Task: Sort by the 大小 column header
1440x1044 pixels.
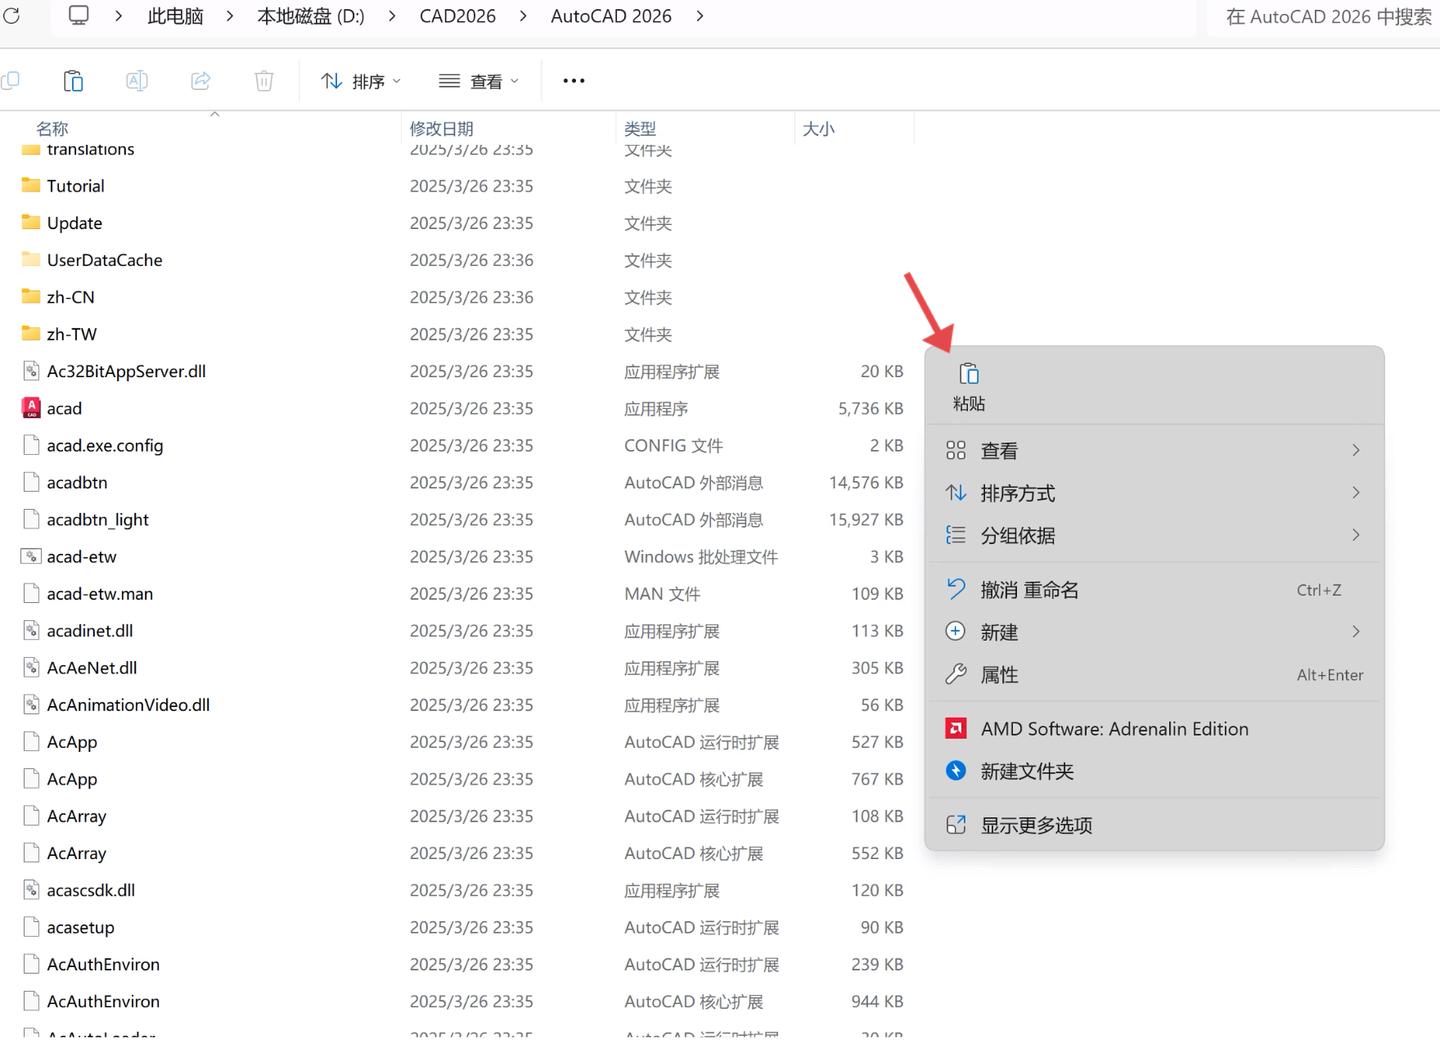Action: [x=818, y=128]
